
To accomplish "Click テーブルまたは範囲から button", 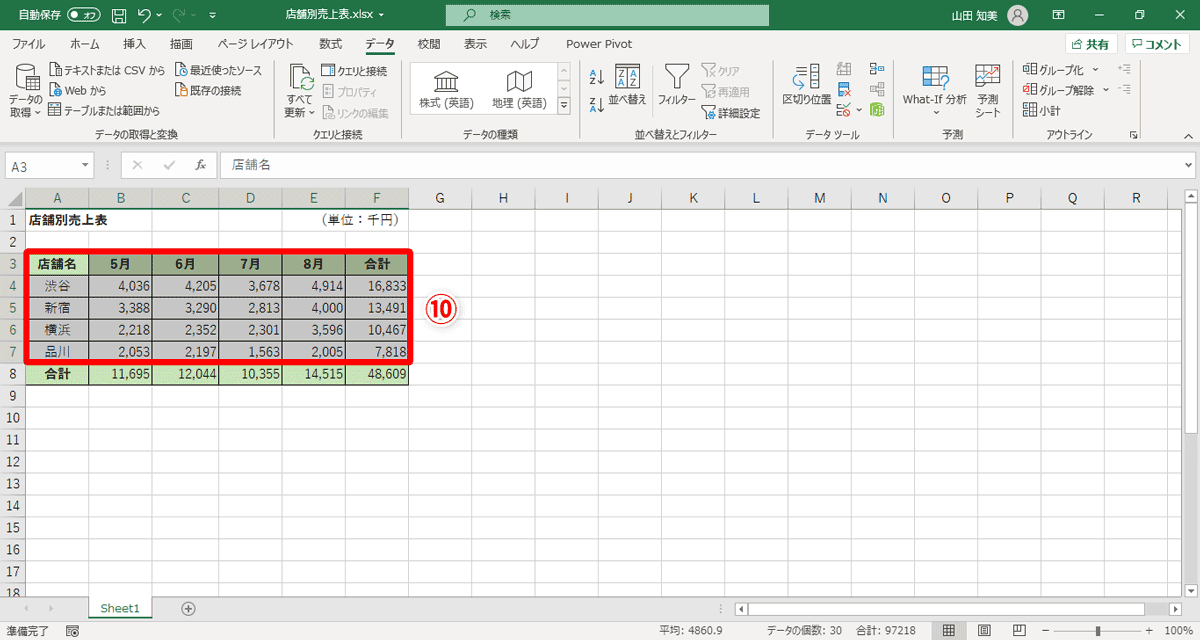I will coord(104,111).
